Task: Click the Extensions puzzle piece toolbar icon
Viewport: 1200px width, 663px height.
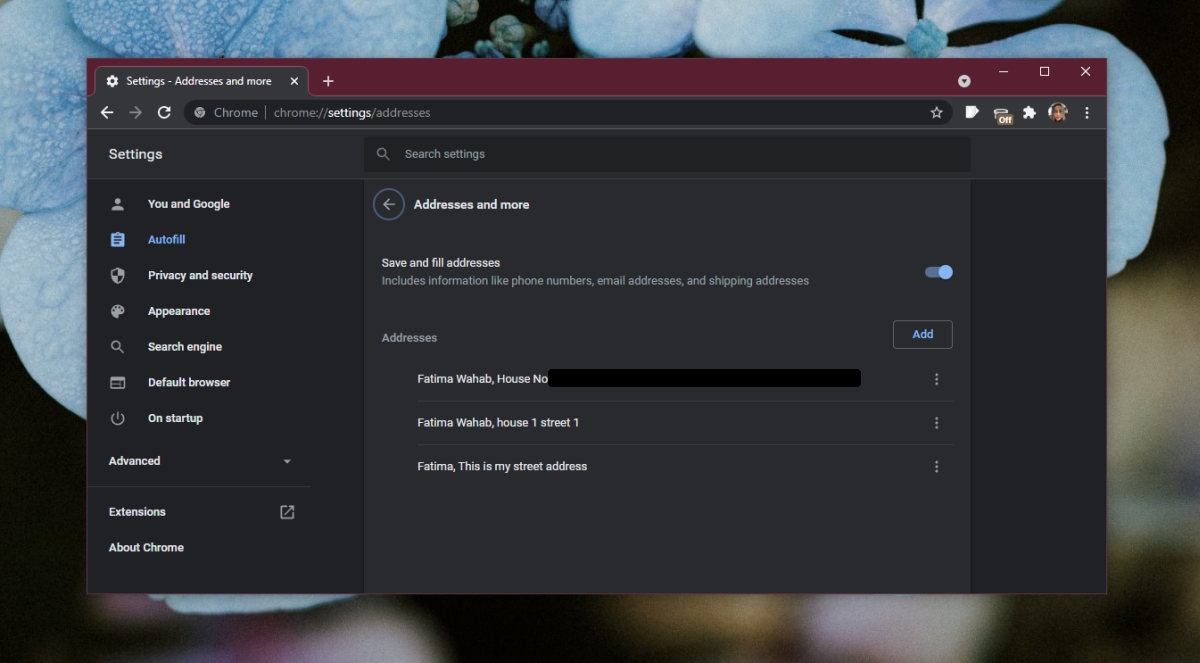Action: (x=1030, y=113)
